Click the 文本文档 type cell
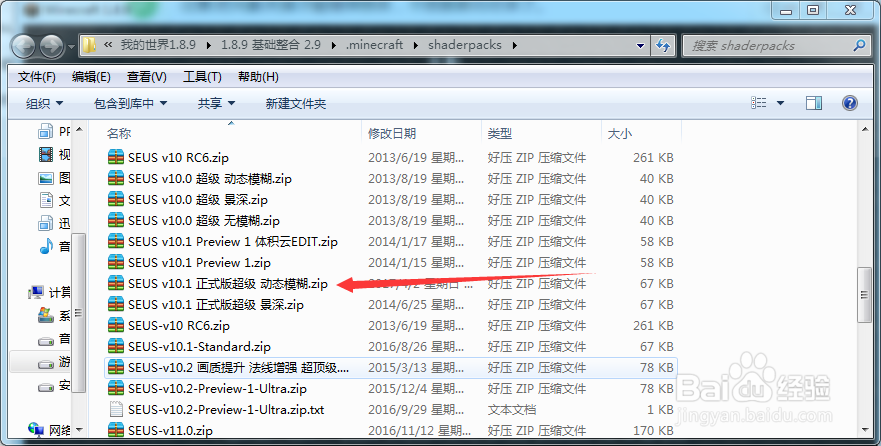Viewport: 881px width, 446px height. (x=511, y=409)
